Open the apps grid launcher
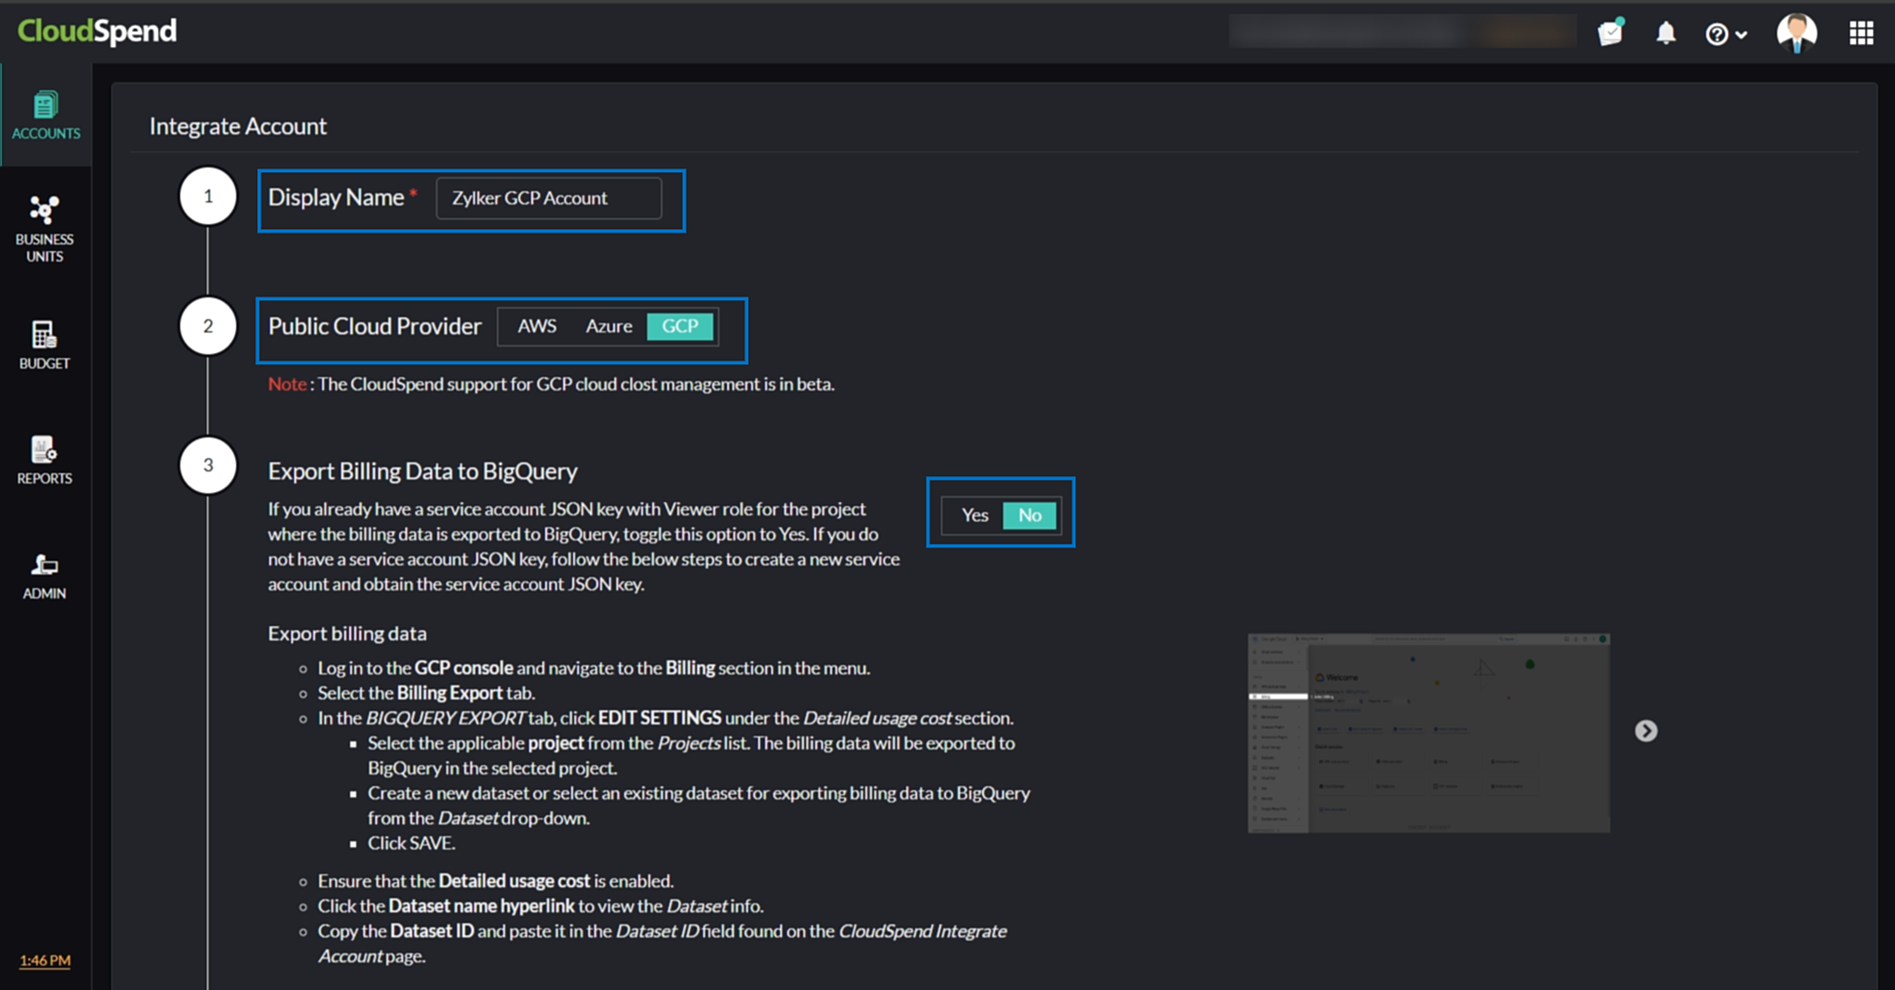 [x=1861, y=33]
